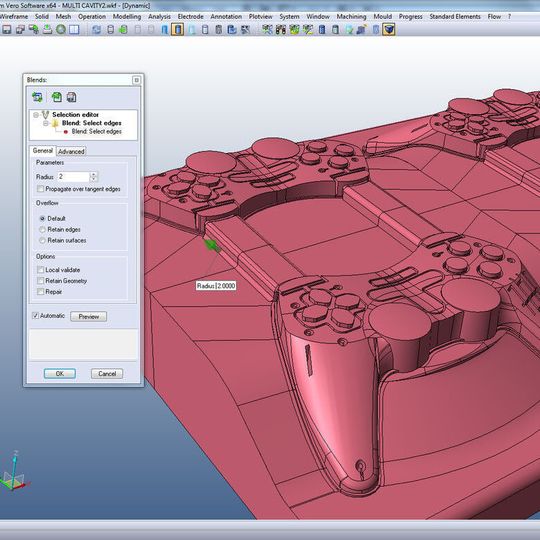Click the overlapping windows icon in main toolbar
Viewport: 540px width, 540px height.
(20, 30)
